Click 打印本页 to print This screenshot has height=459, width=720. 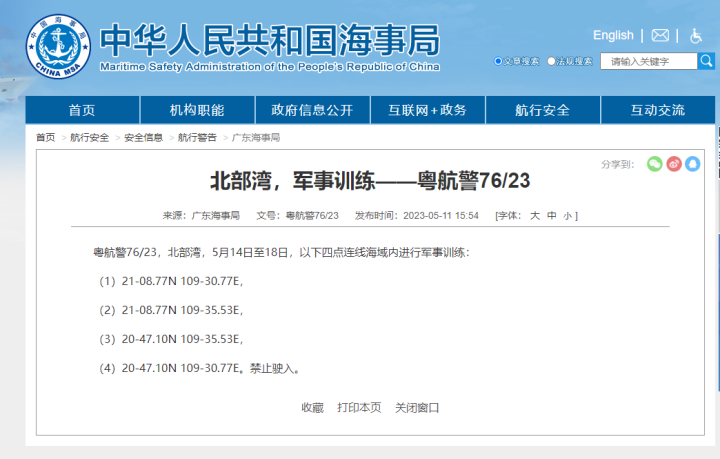coord(359,408)
